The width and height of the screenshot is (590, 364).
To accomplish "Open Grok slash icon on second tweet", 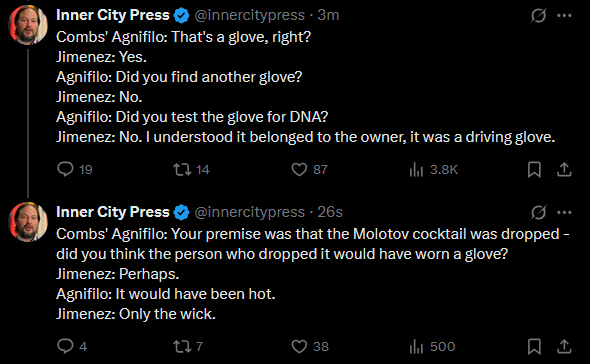I will tap(538, 212).
